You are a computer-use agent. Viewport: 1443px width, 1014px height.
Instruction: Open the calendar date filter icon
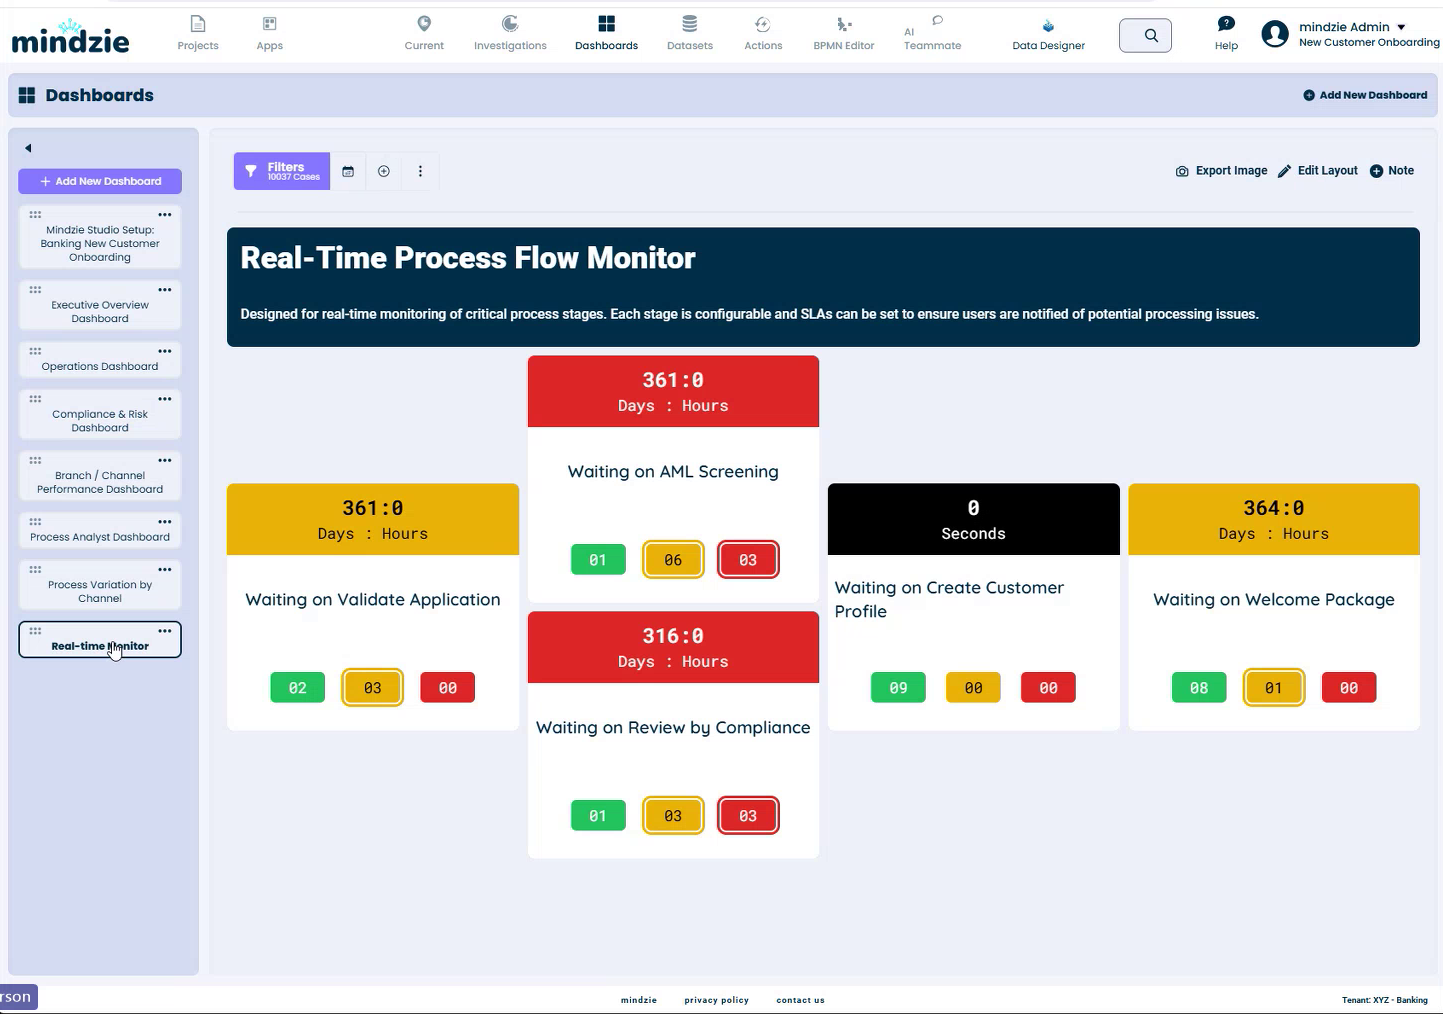348,171
